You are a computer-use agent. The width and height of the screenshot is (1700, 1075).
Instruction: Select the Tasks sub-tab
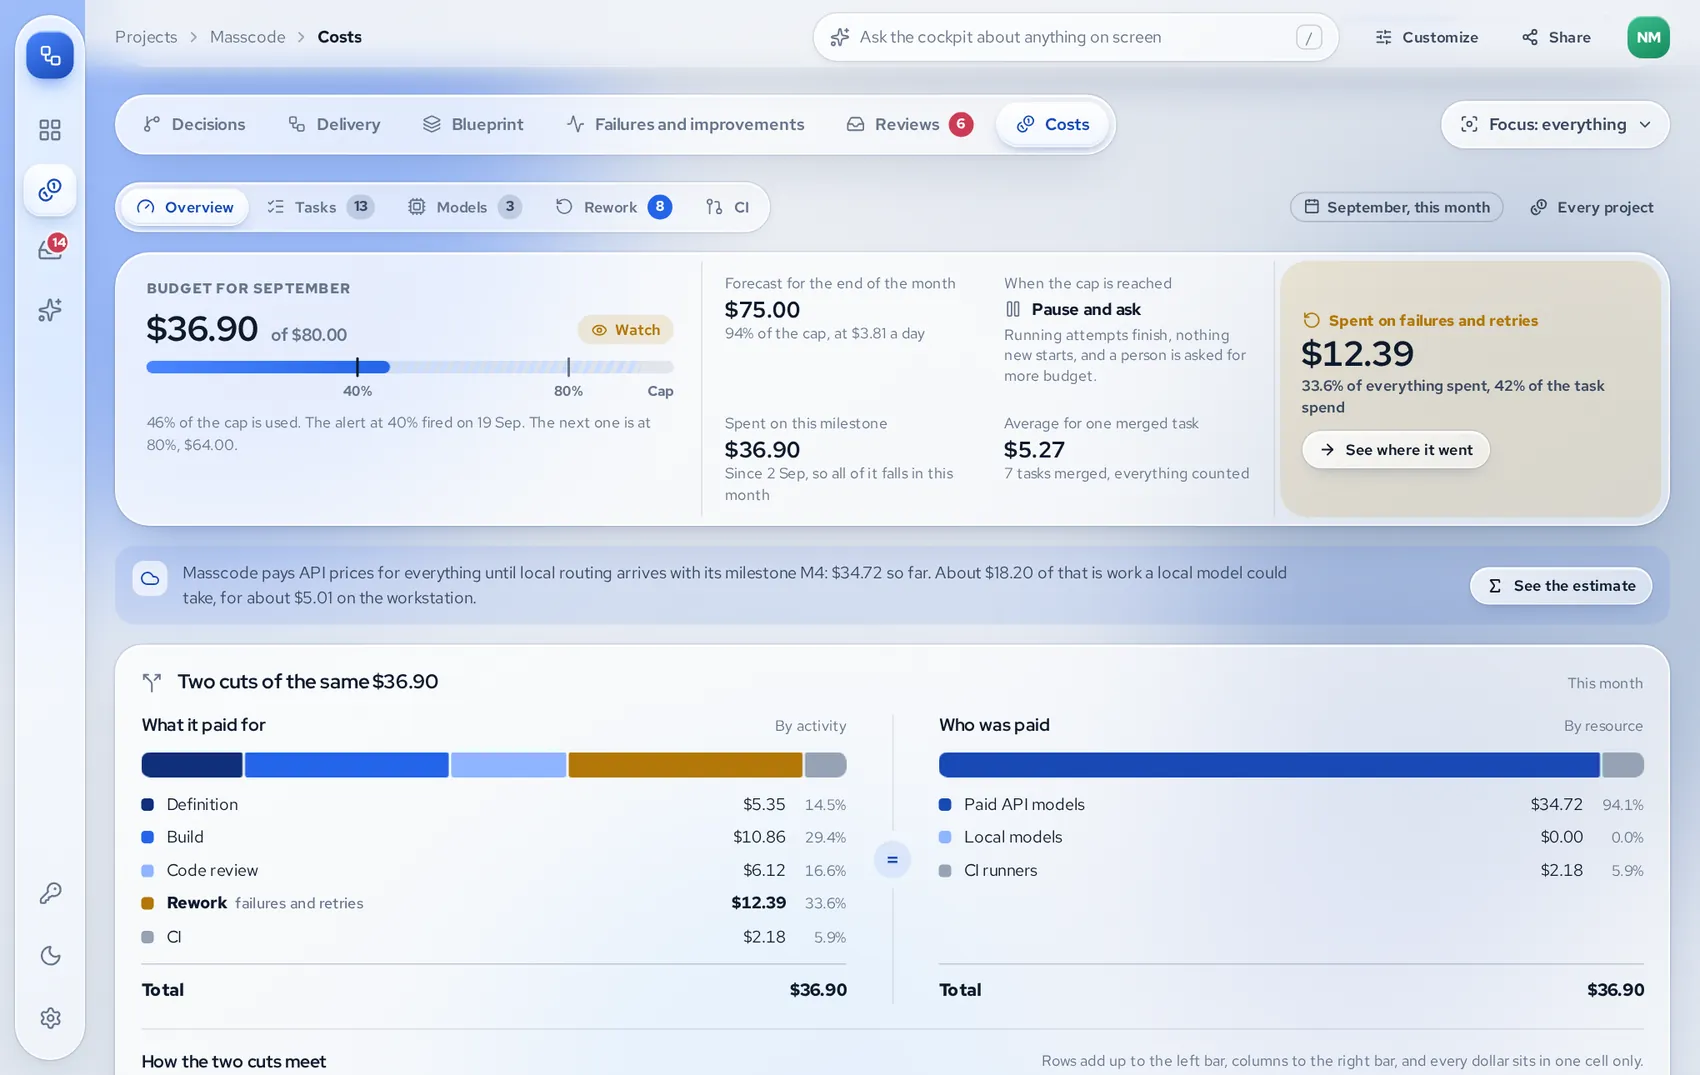click(320, 207)
